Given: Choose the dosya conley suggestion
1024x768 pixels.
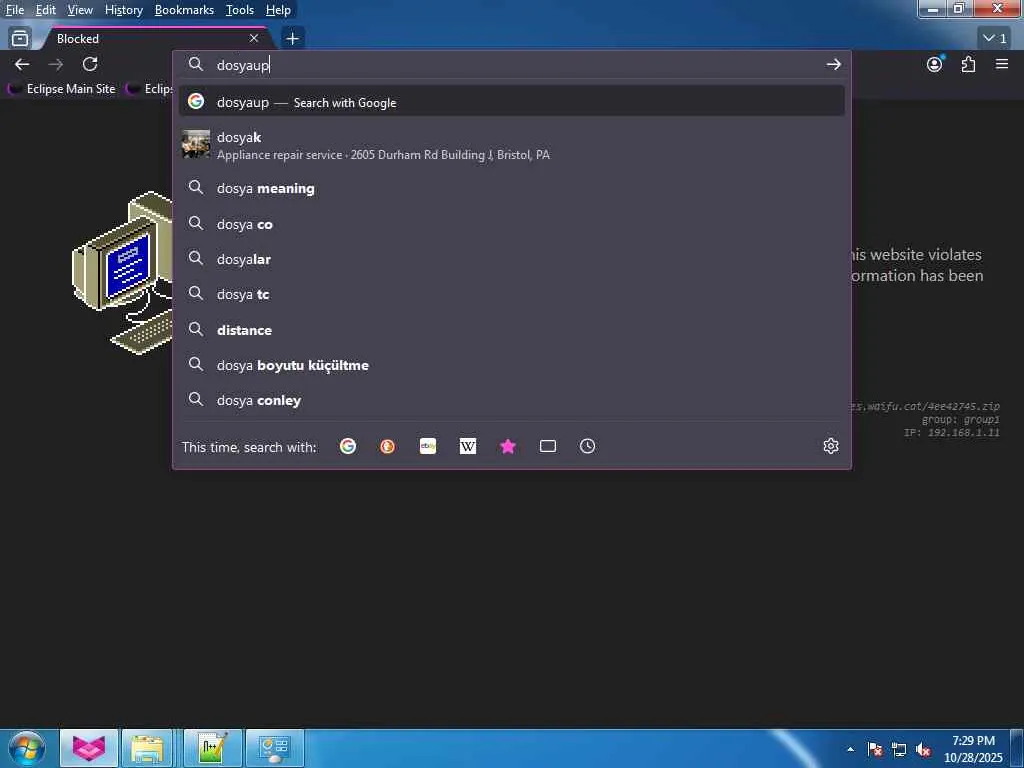Looking at the screenshot, I should click(512, 400).
